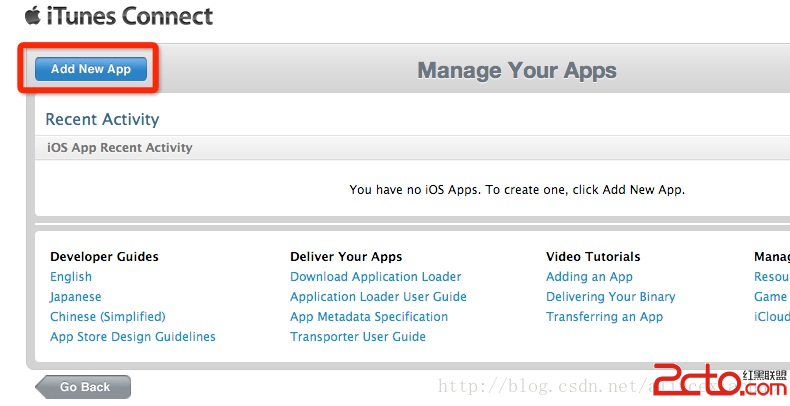This screenshot has width=790, height=406.
Task: Click the Add New App button
Action: tap(90, 69)
